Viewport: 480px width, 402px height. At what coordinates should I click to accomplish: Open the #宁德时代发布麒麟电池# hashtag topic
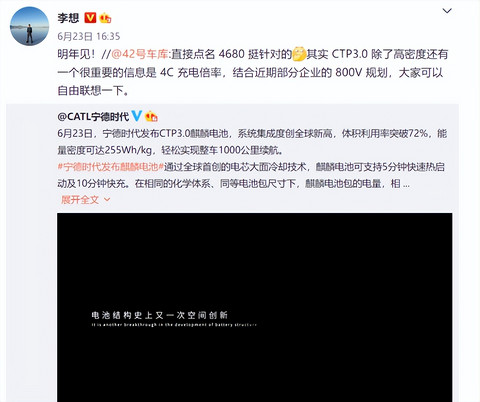click(x=110, y=167)
